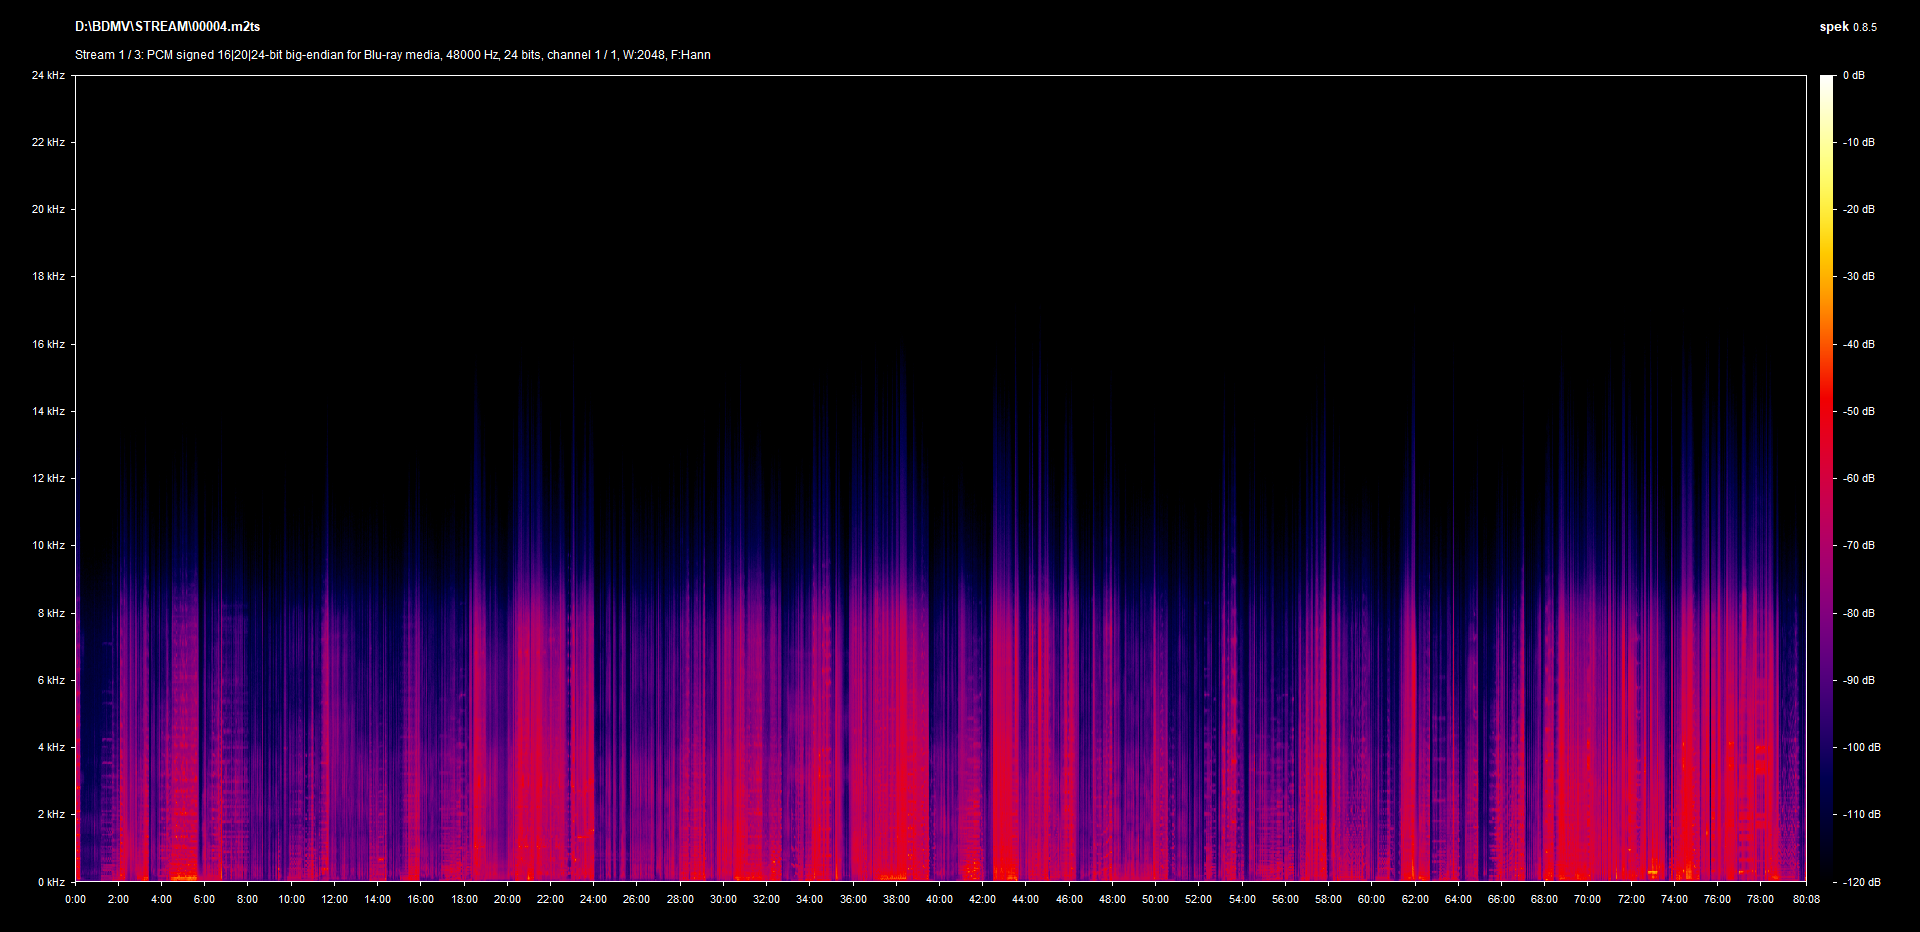Select the 40:00 time axis marker
This screenshot has height=932, width=1920.
[939, 899]
